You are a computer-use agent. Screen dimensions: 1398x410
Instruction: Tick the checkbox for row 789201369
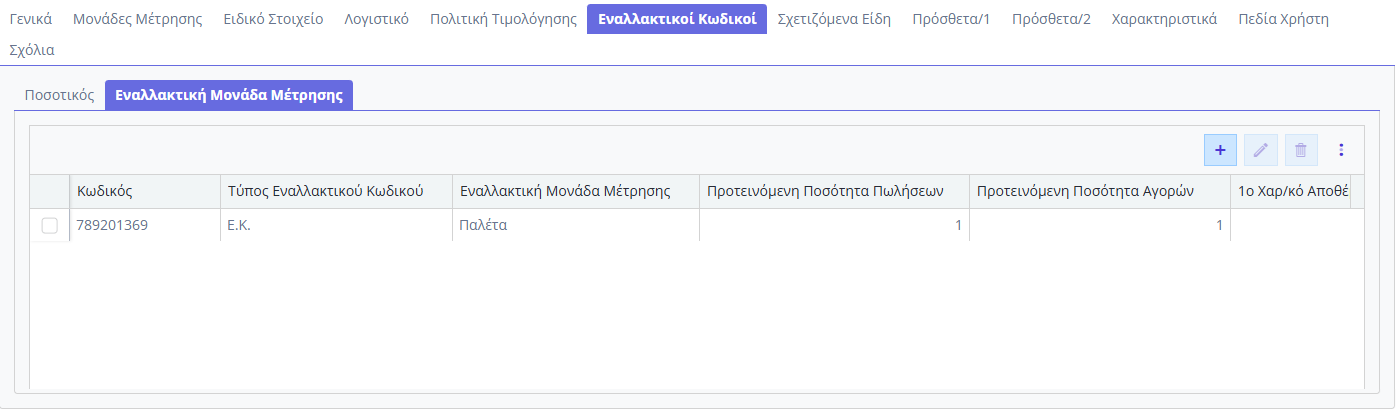tap(49, 226)
